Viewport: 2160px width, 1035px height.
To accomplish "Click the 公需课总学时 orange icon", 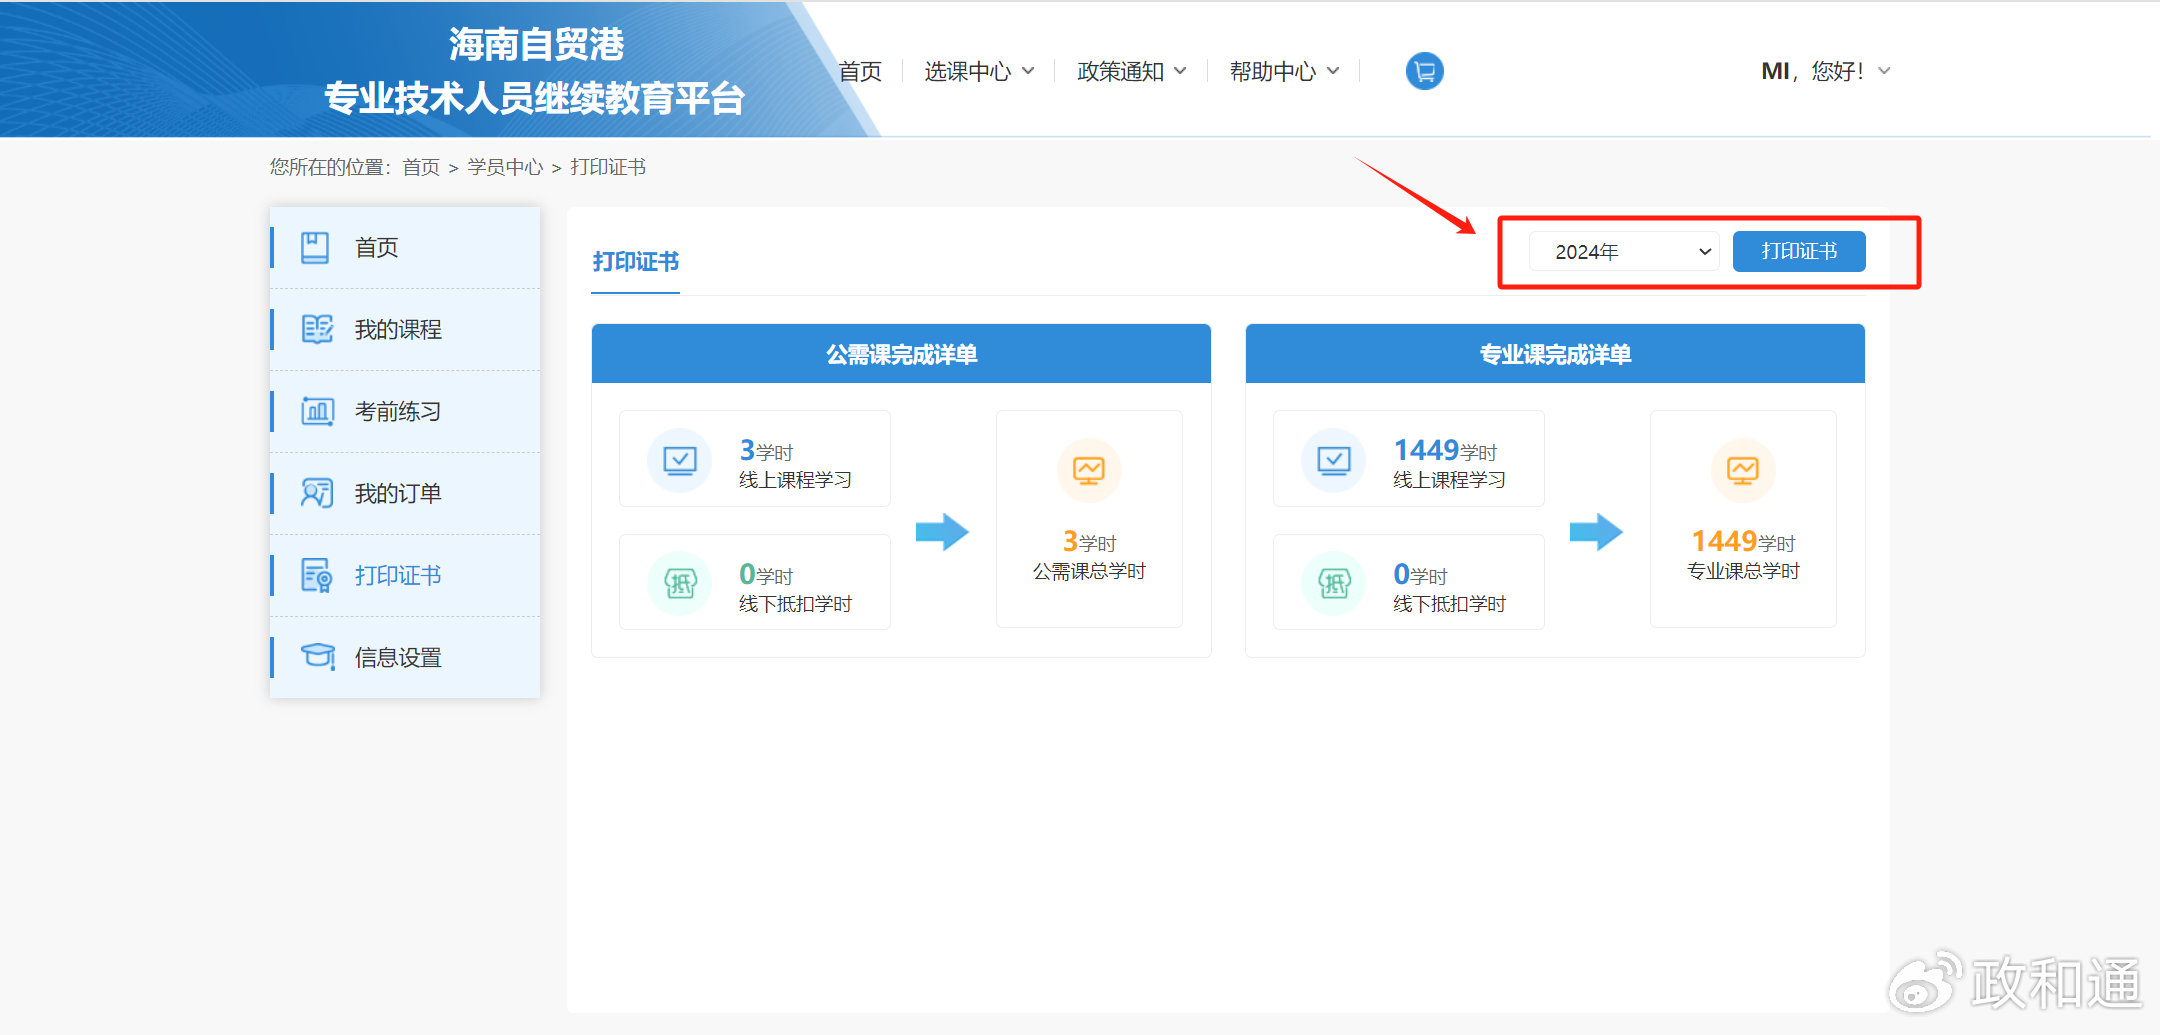I will tap(1089, 470).
